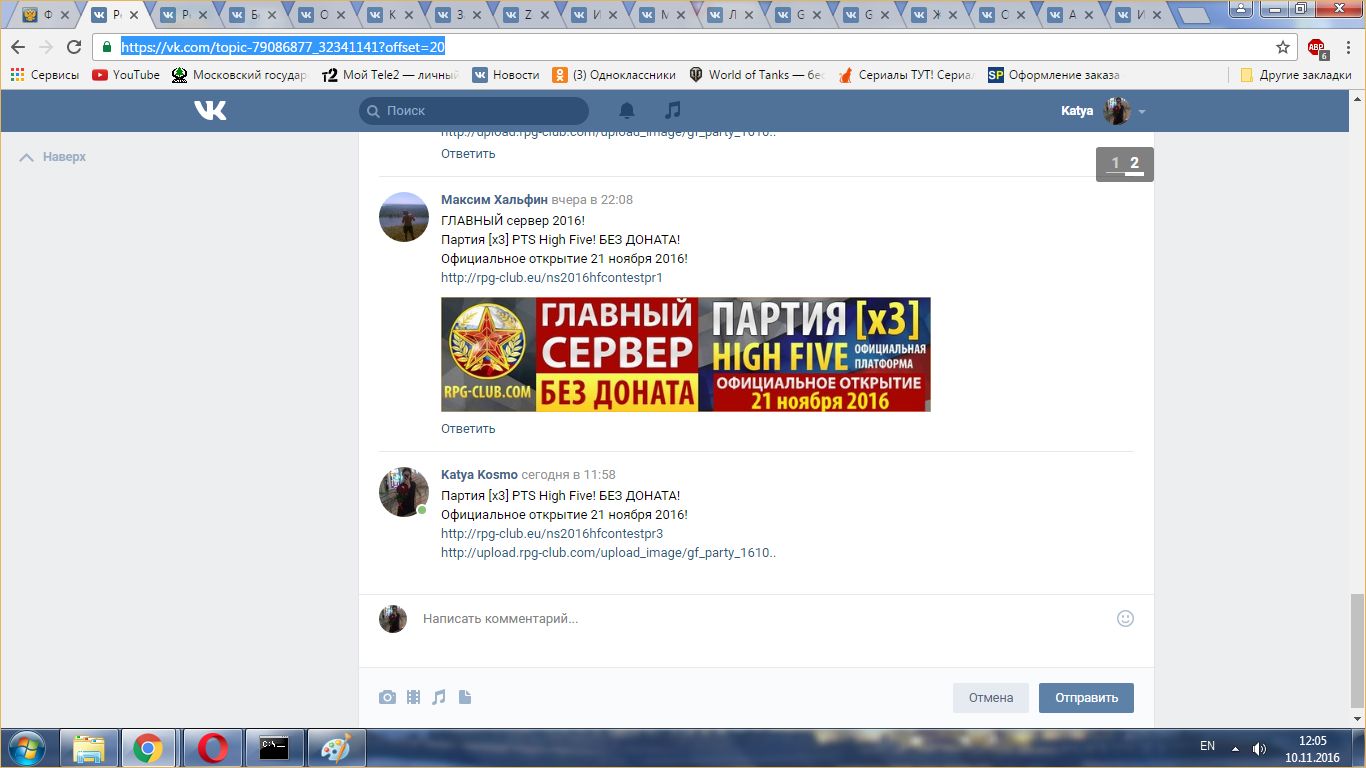Launch Opera from the taskbar
Image resolution: width=1366 pixels, height=768 pixels.
pyautogui.click(x=212, y=748)
